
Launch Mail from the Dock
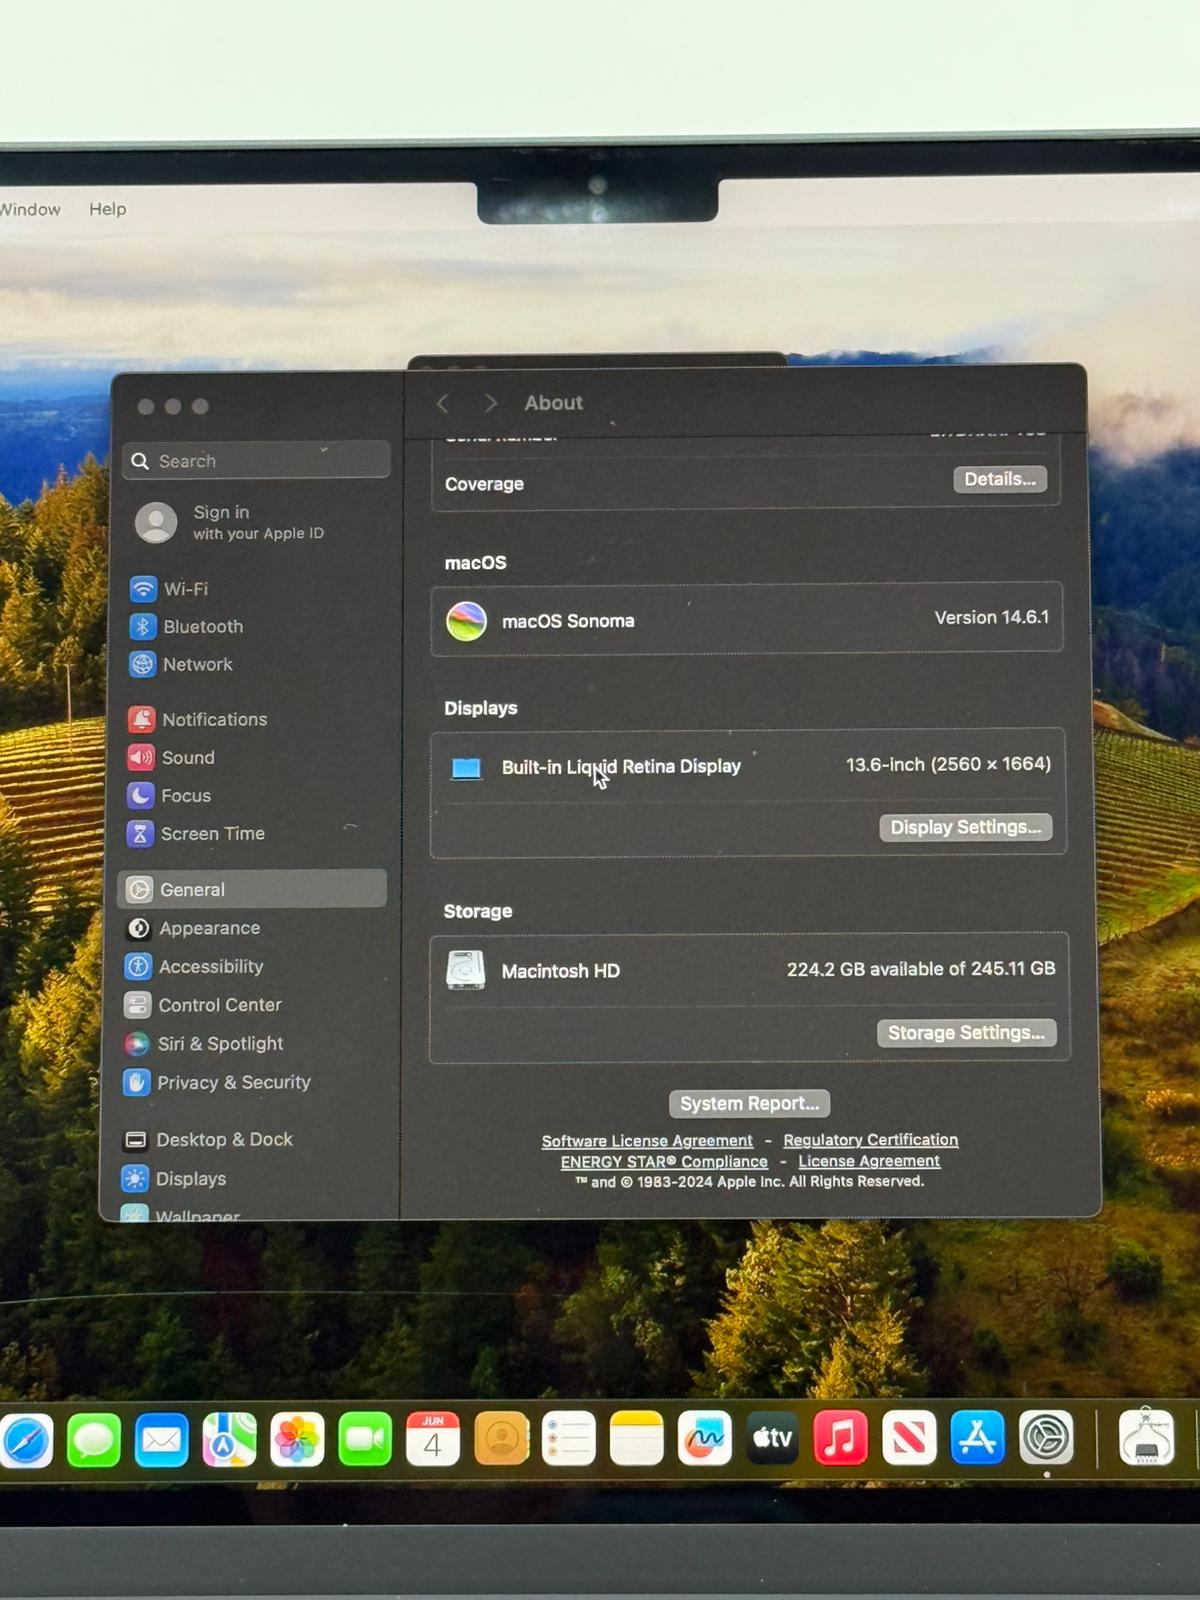pyautogui.click(x=162, y=1440)
